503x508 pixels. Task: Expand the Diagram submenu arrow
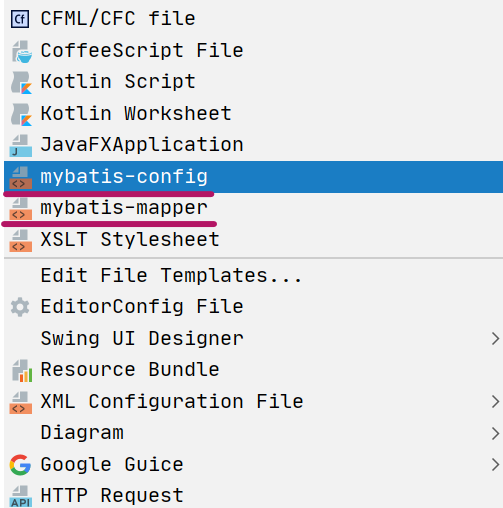[x=495, y=433]
